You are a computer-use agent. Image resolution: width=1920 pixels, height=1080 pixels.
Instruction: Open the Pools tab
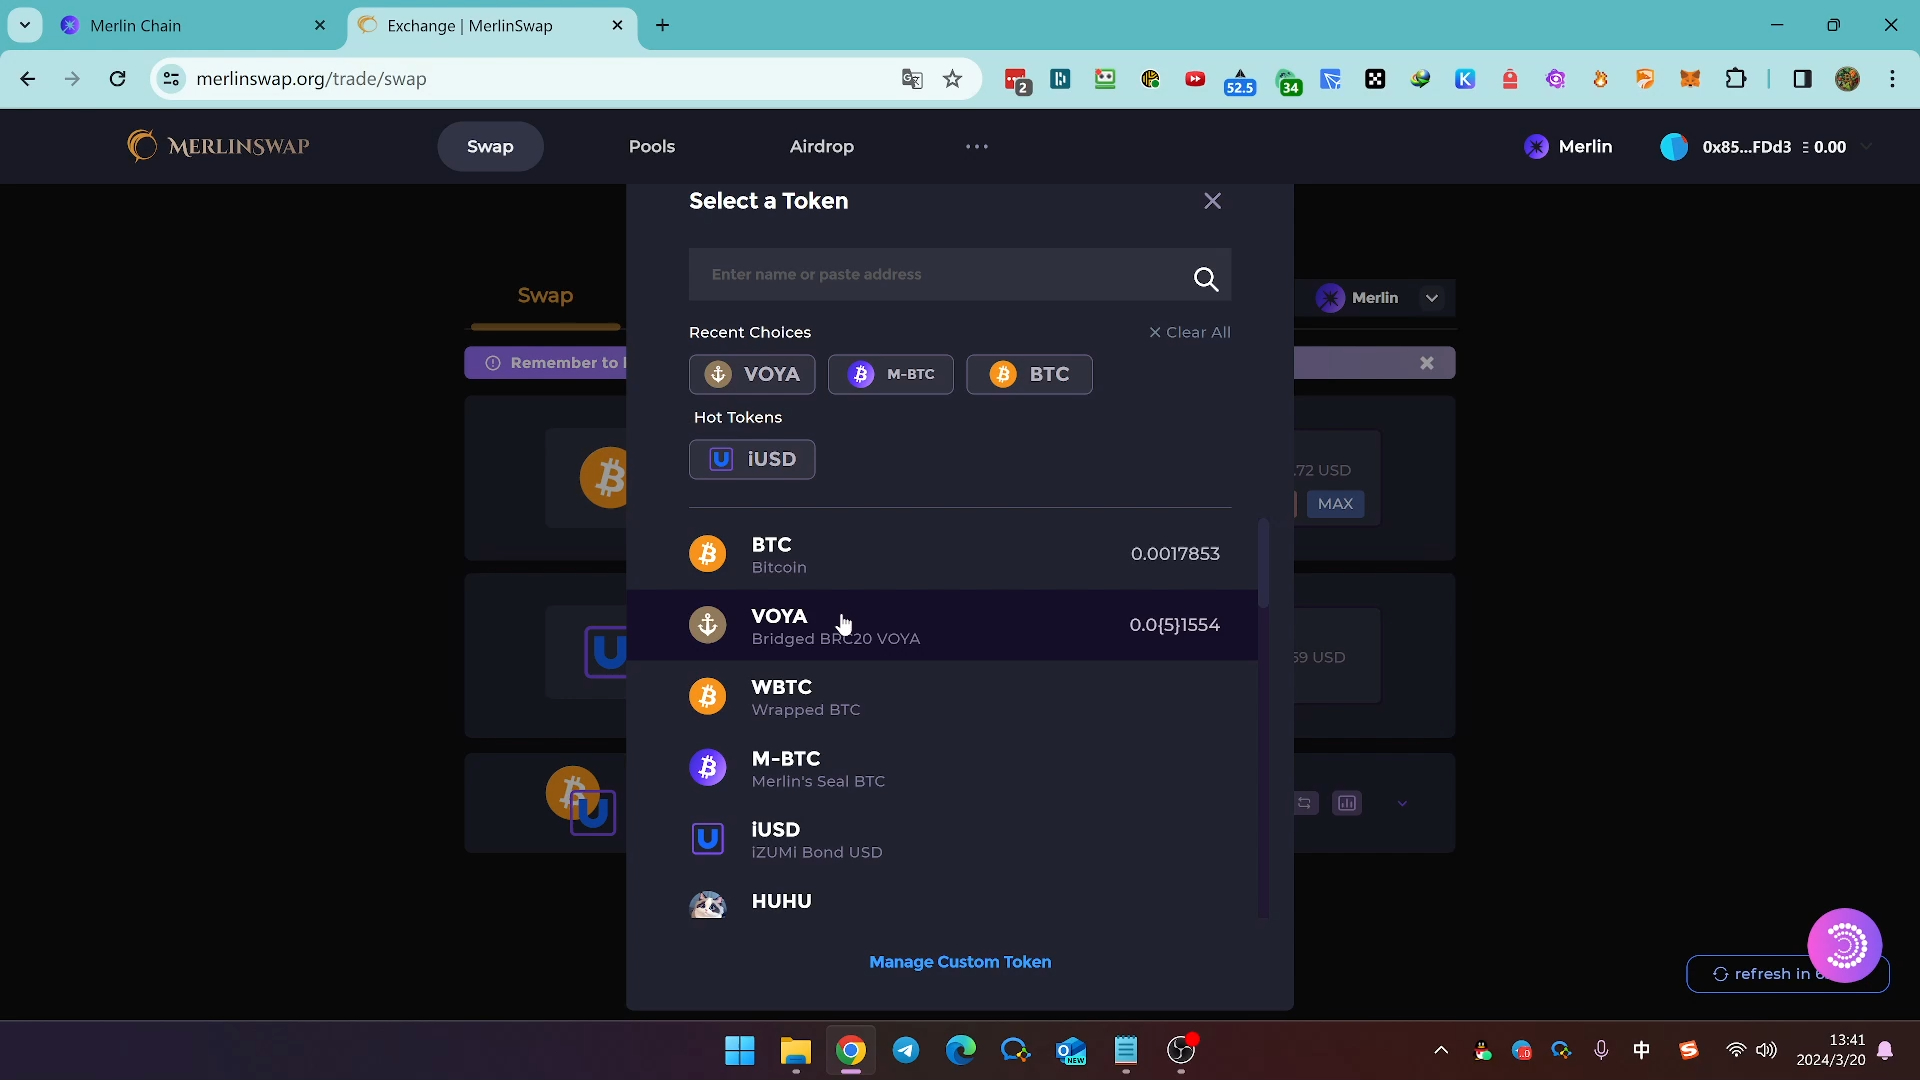651,145
